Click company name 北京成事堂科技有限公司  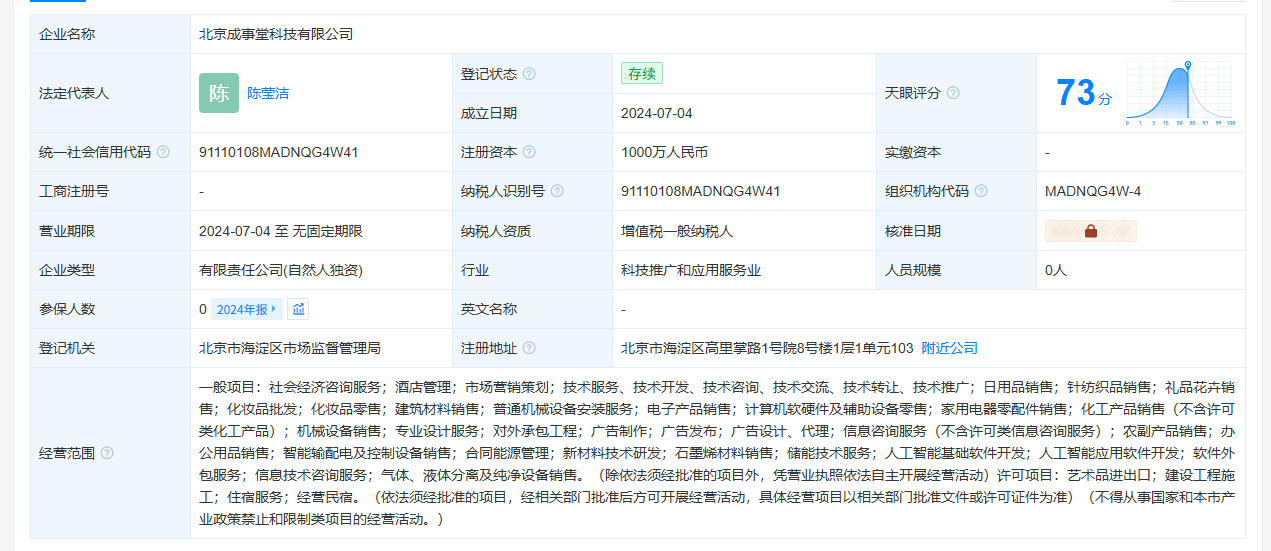coord(276,34)
